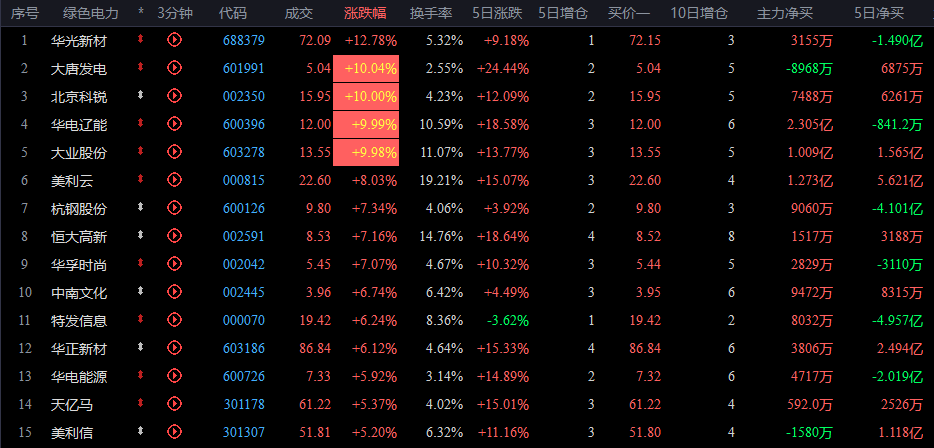Viewport: 934px width, 448px height.
Task: Sort by 5日增仓 column header
Action: click(x=563, y=13)
